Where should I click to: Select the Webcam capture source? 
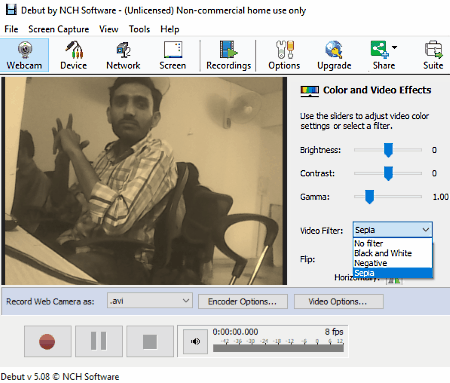[24, 55]
